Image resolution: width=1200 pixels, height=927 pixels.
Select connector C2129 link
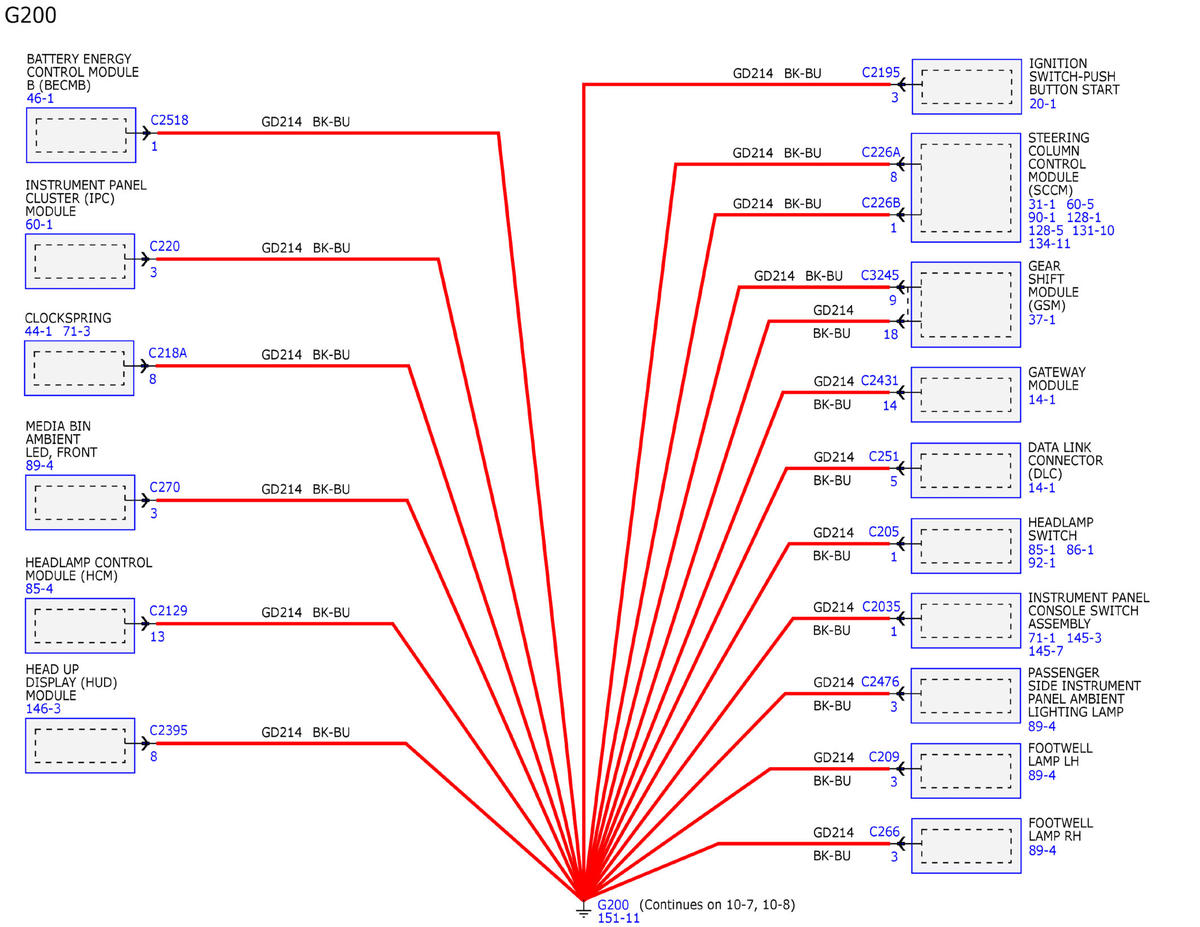169,611
